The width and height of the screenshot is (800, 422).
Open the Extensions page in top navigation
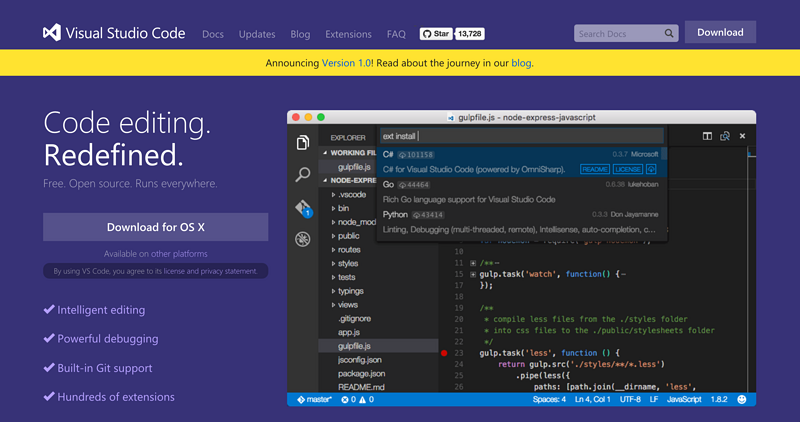coord(348,34)
